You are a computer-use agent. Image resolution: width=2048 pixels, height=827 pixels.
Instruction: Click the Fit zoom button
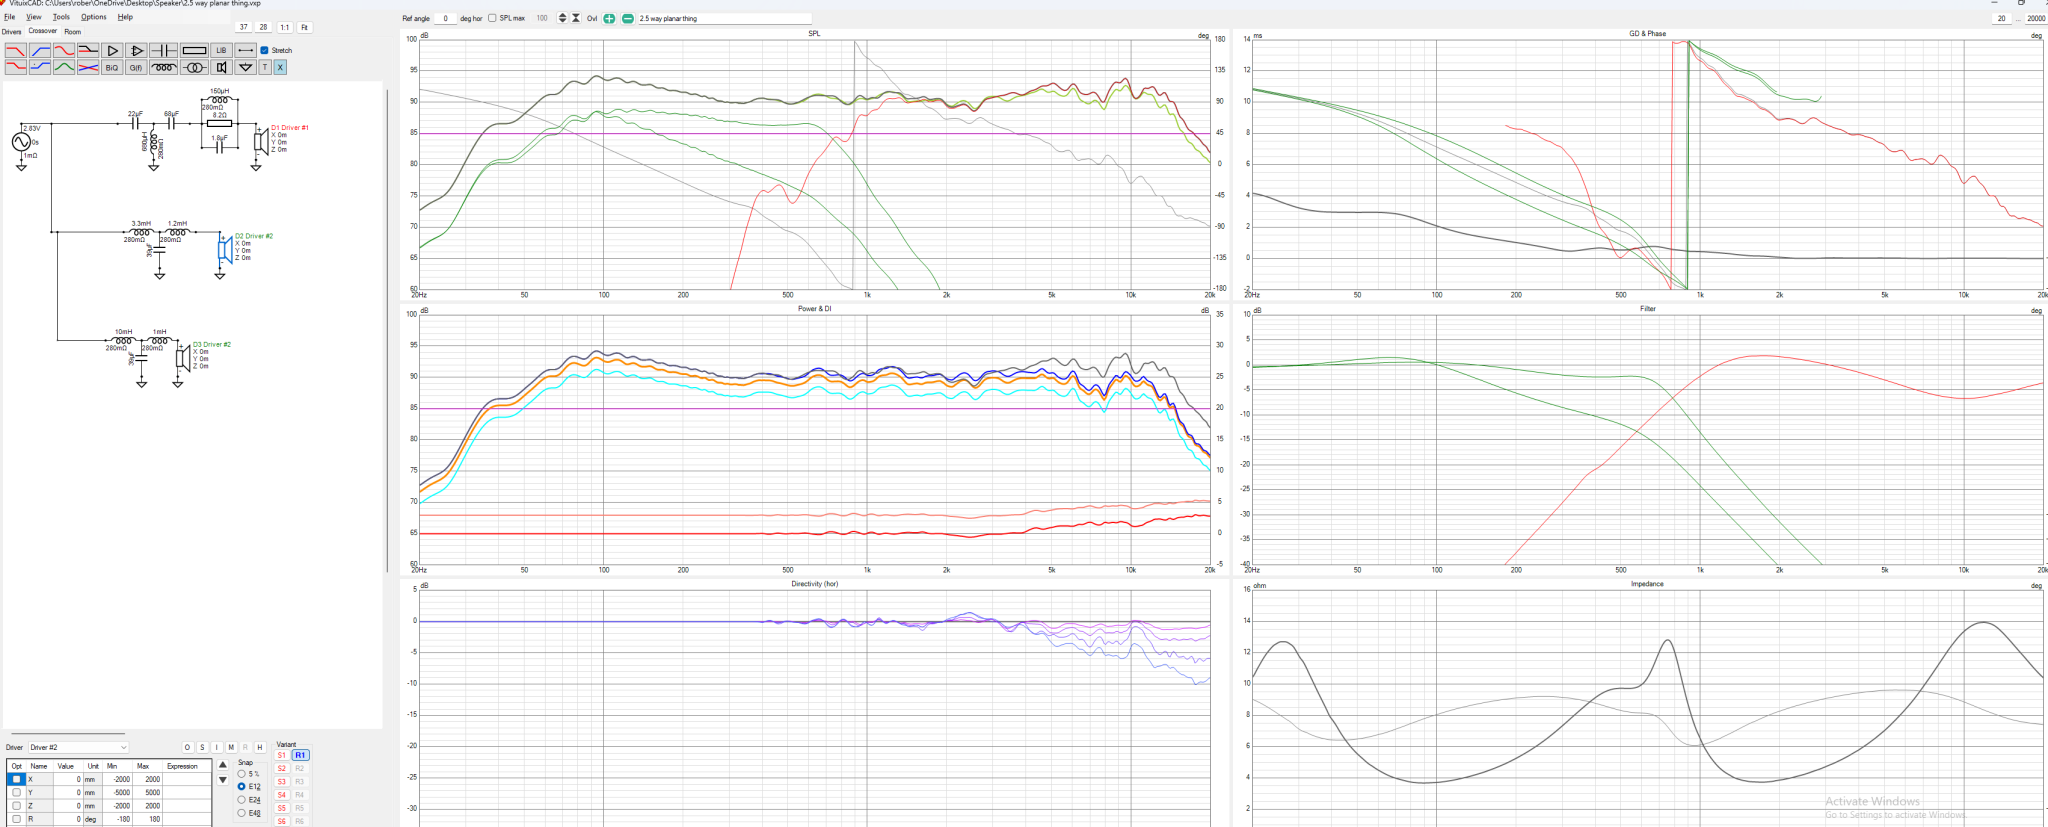[x=305, y=27]
